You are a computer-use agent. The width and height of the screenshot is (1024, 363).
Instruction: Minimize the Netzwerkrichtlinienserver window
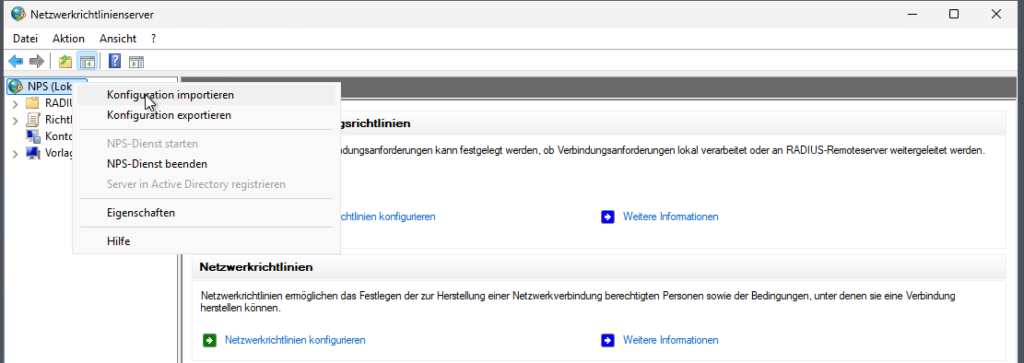point(912,14)
